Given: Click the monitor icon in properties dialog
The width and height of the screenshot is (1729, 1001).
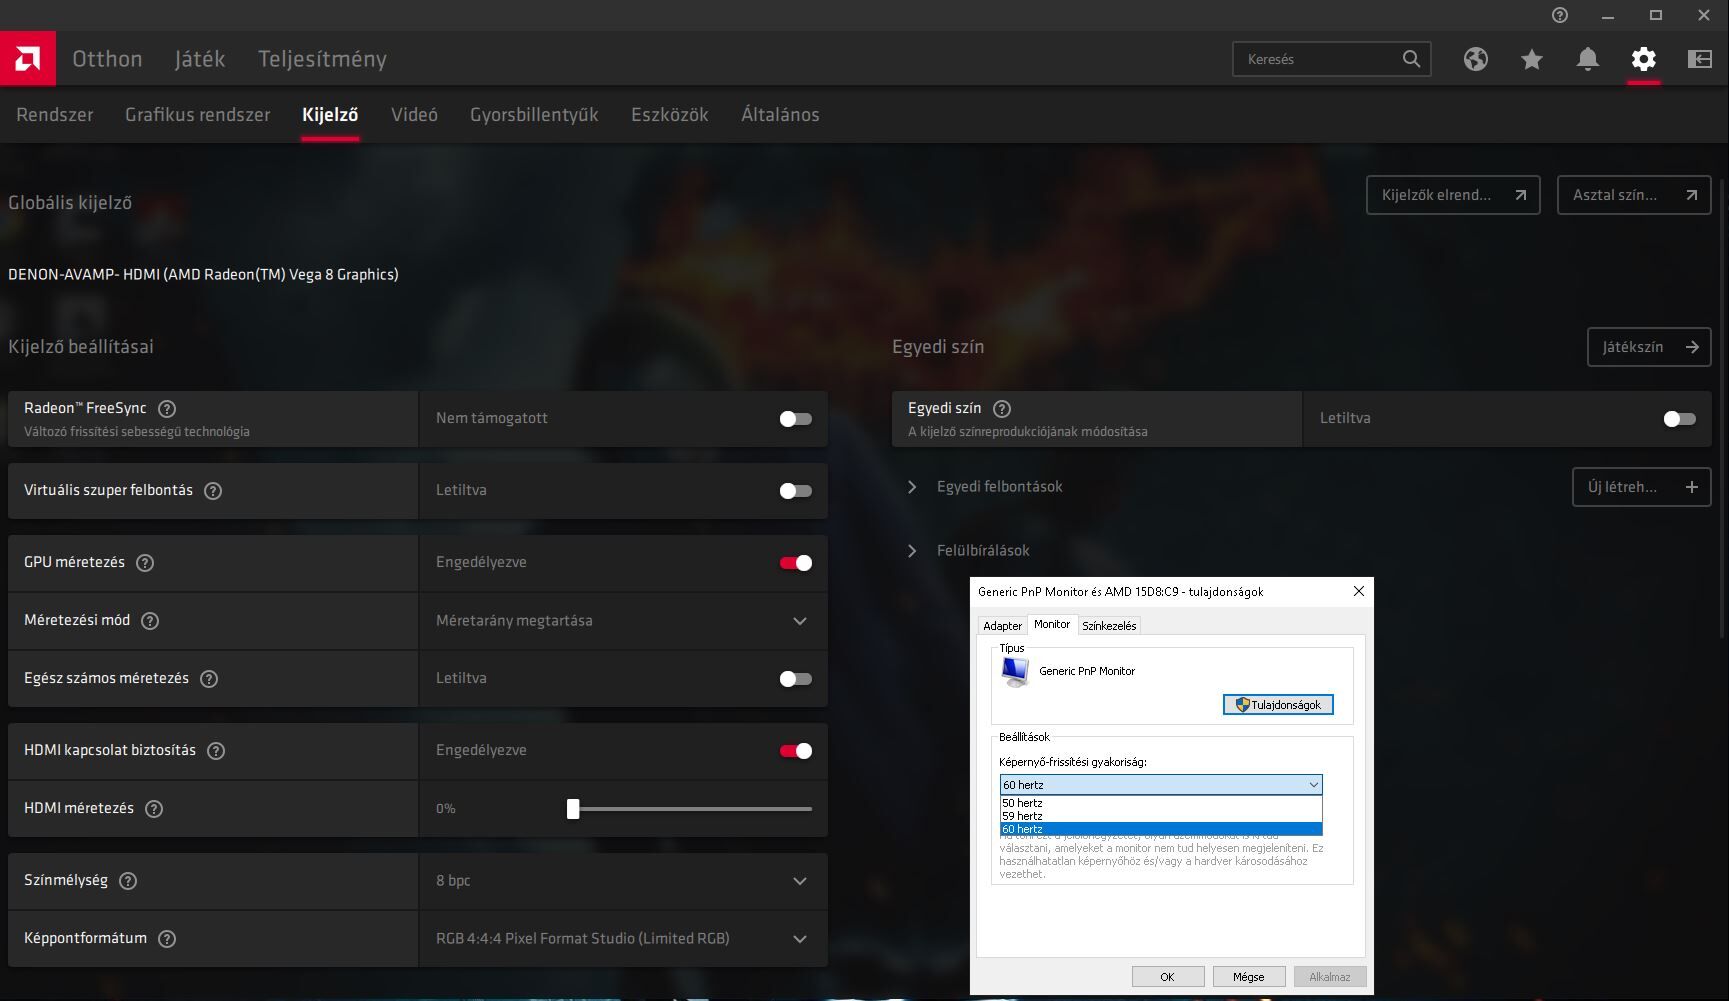Looking at the screenshot, I should tap(1015, 672).
